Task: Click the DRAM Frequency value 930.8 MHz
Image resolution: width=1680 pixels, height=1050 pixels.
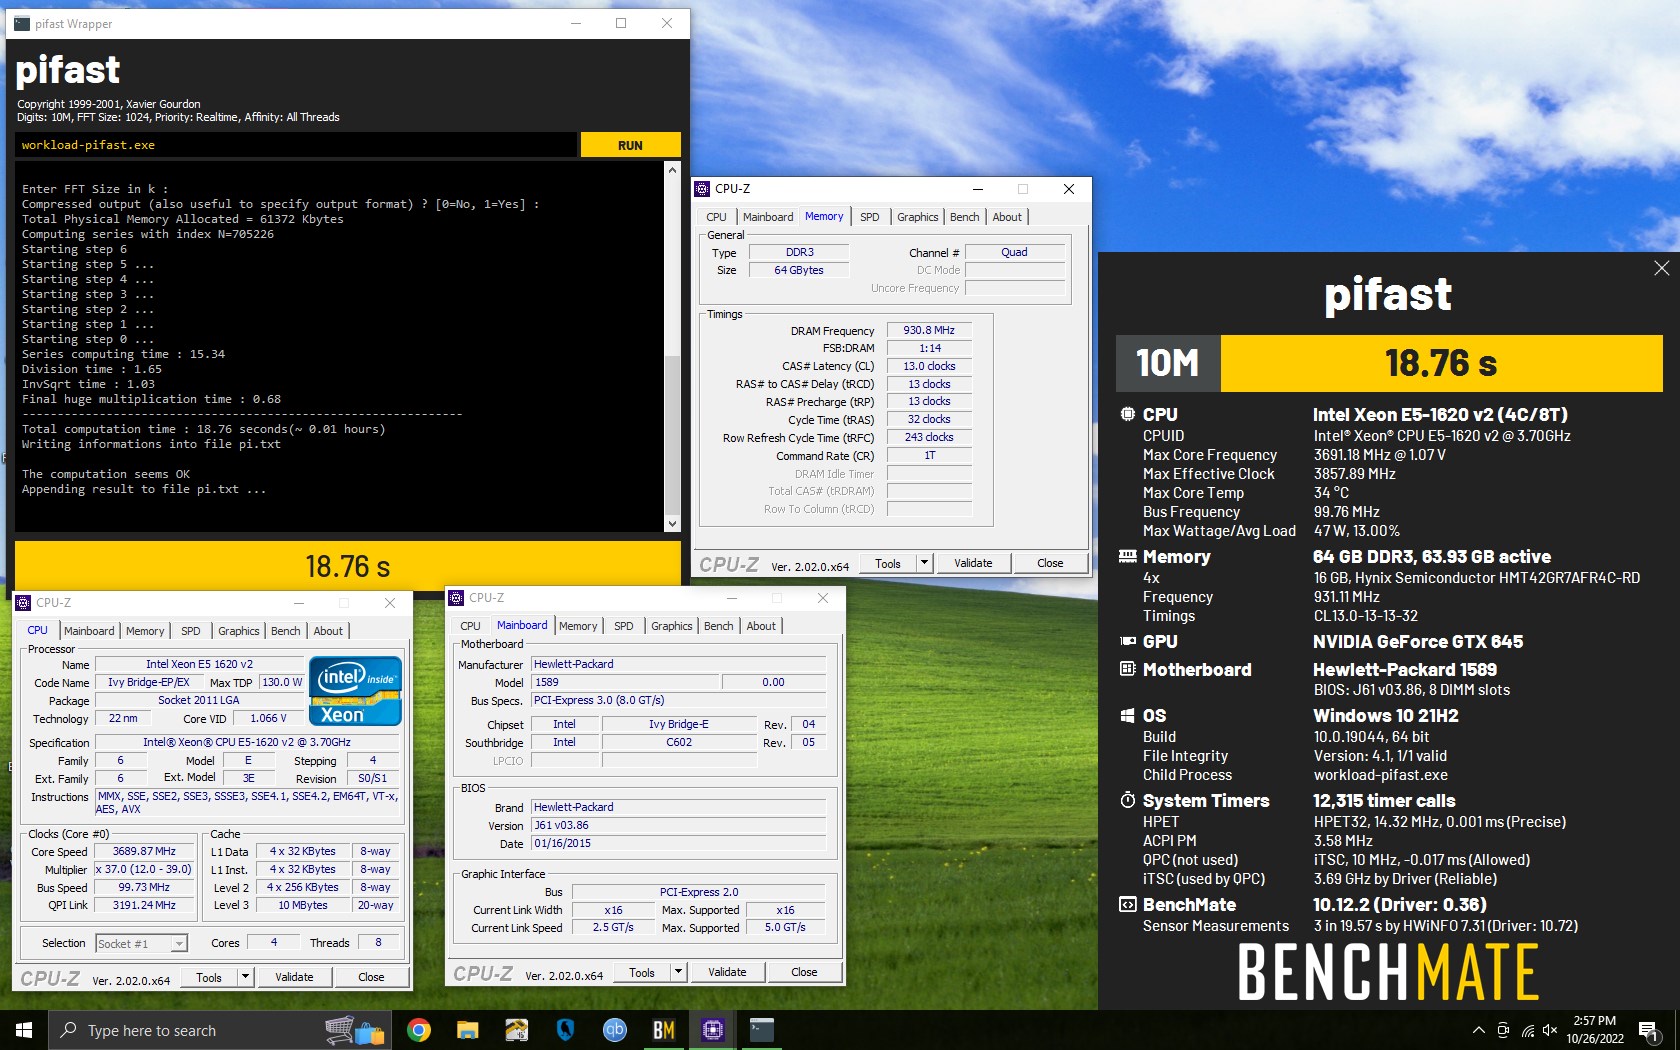Action: pyautogui.click(x=929, y=330)
